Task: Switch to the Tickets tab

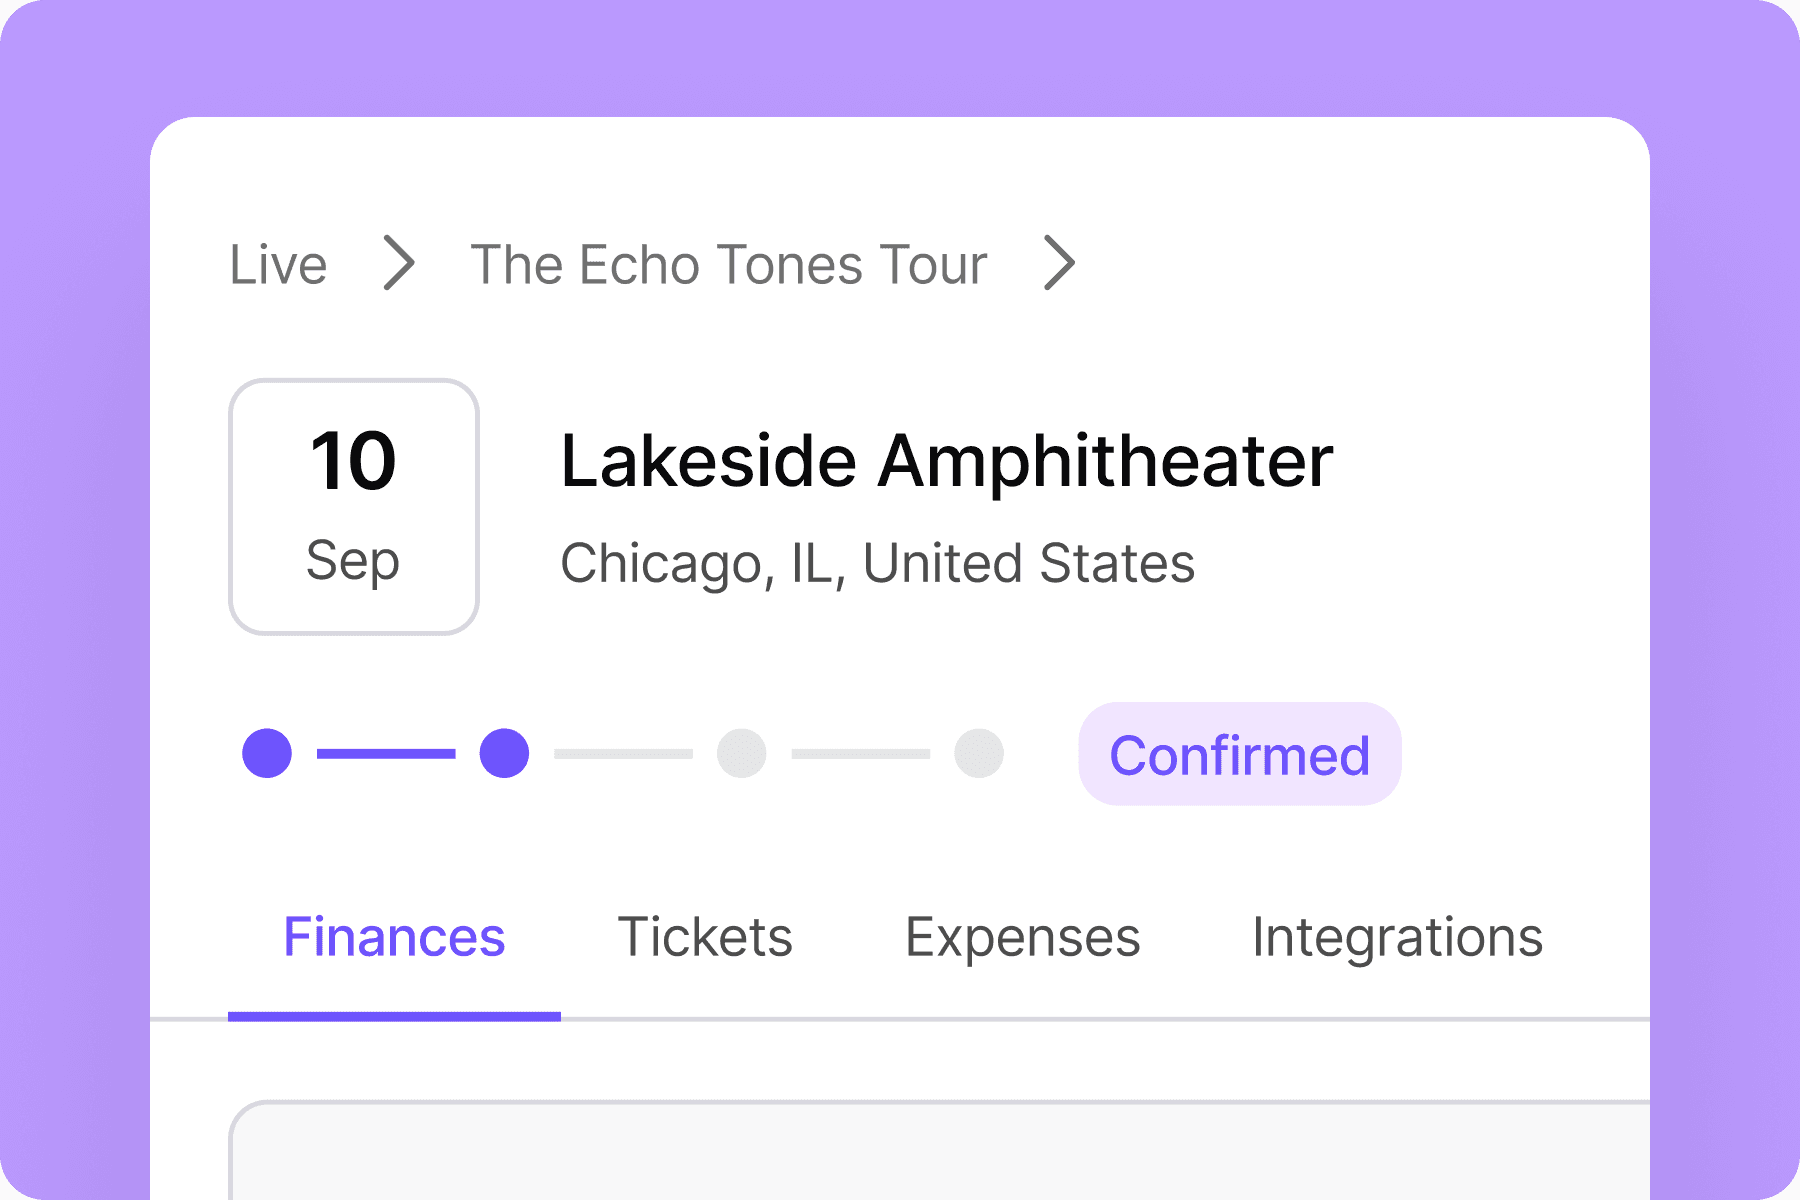Action: [x=705, y=938]
